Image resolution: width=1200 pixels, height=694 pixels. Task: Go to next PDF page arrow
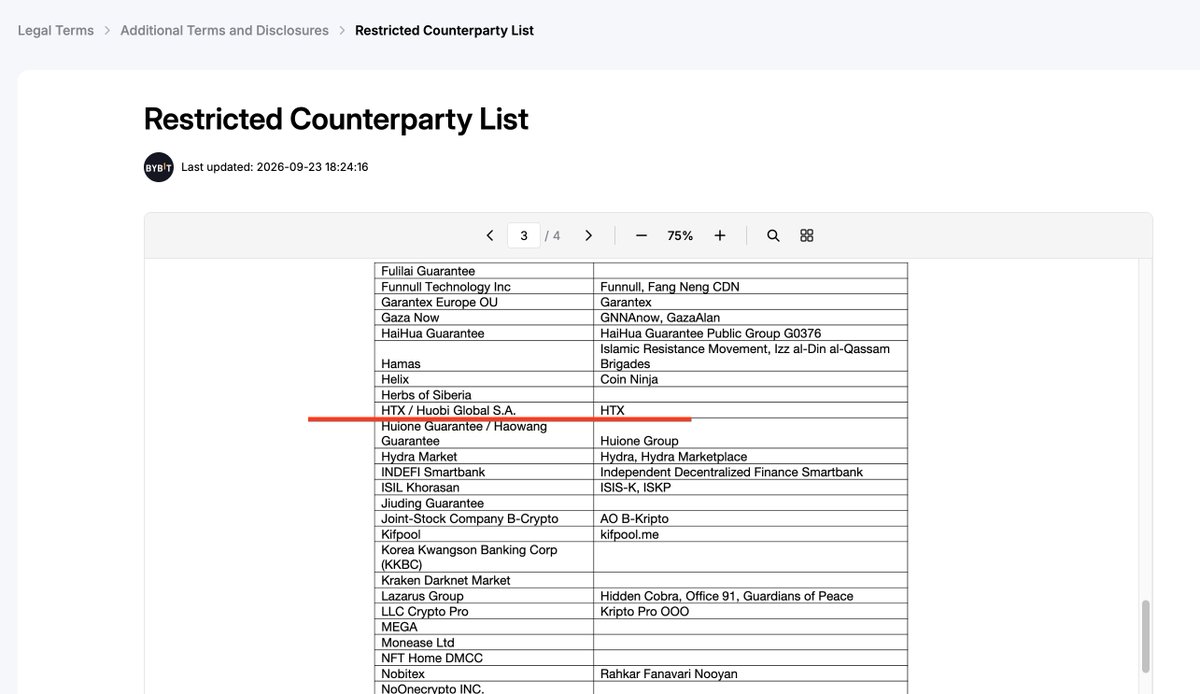pyautogui.click(x=588, y=236)
